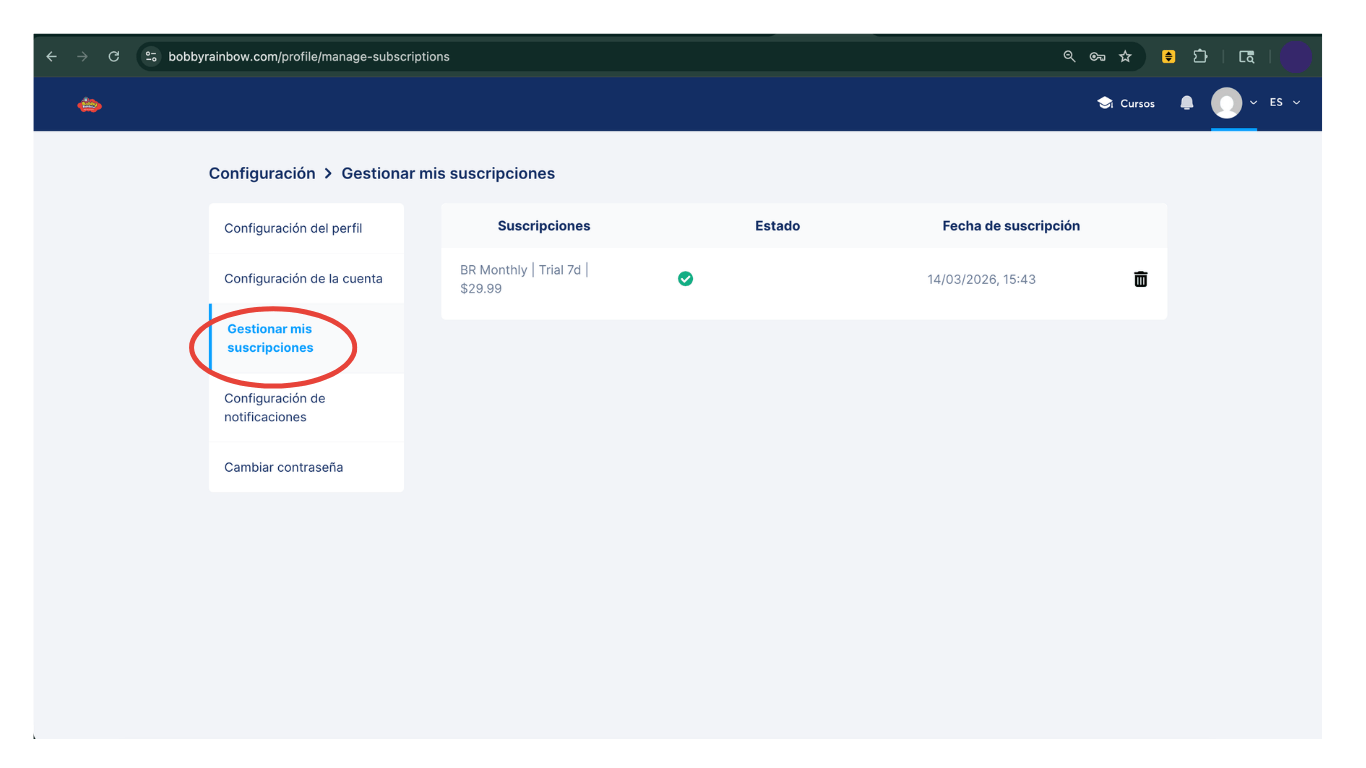Click the Bobby Rainbow logo
The image size is (1366, 768).
coord(90,104)
